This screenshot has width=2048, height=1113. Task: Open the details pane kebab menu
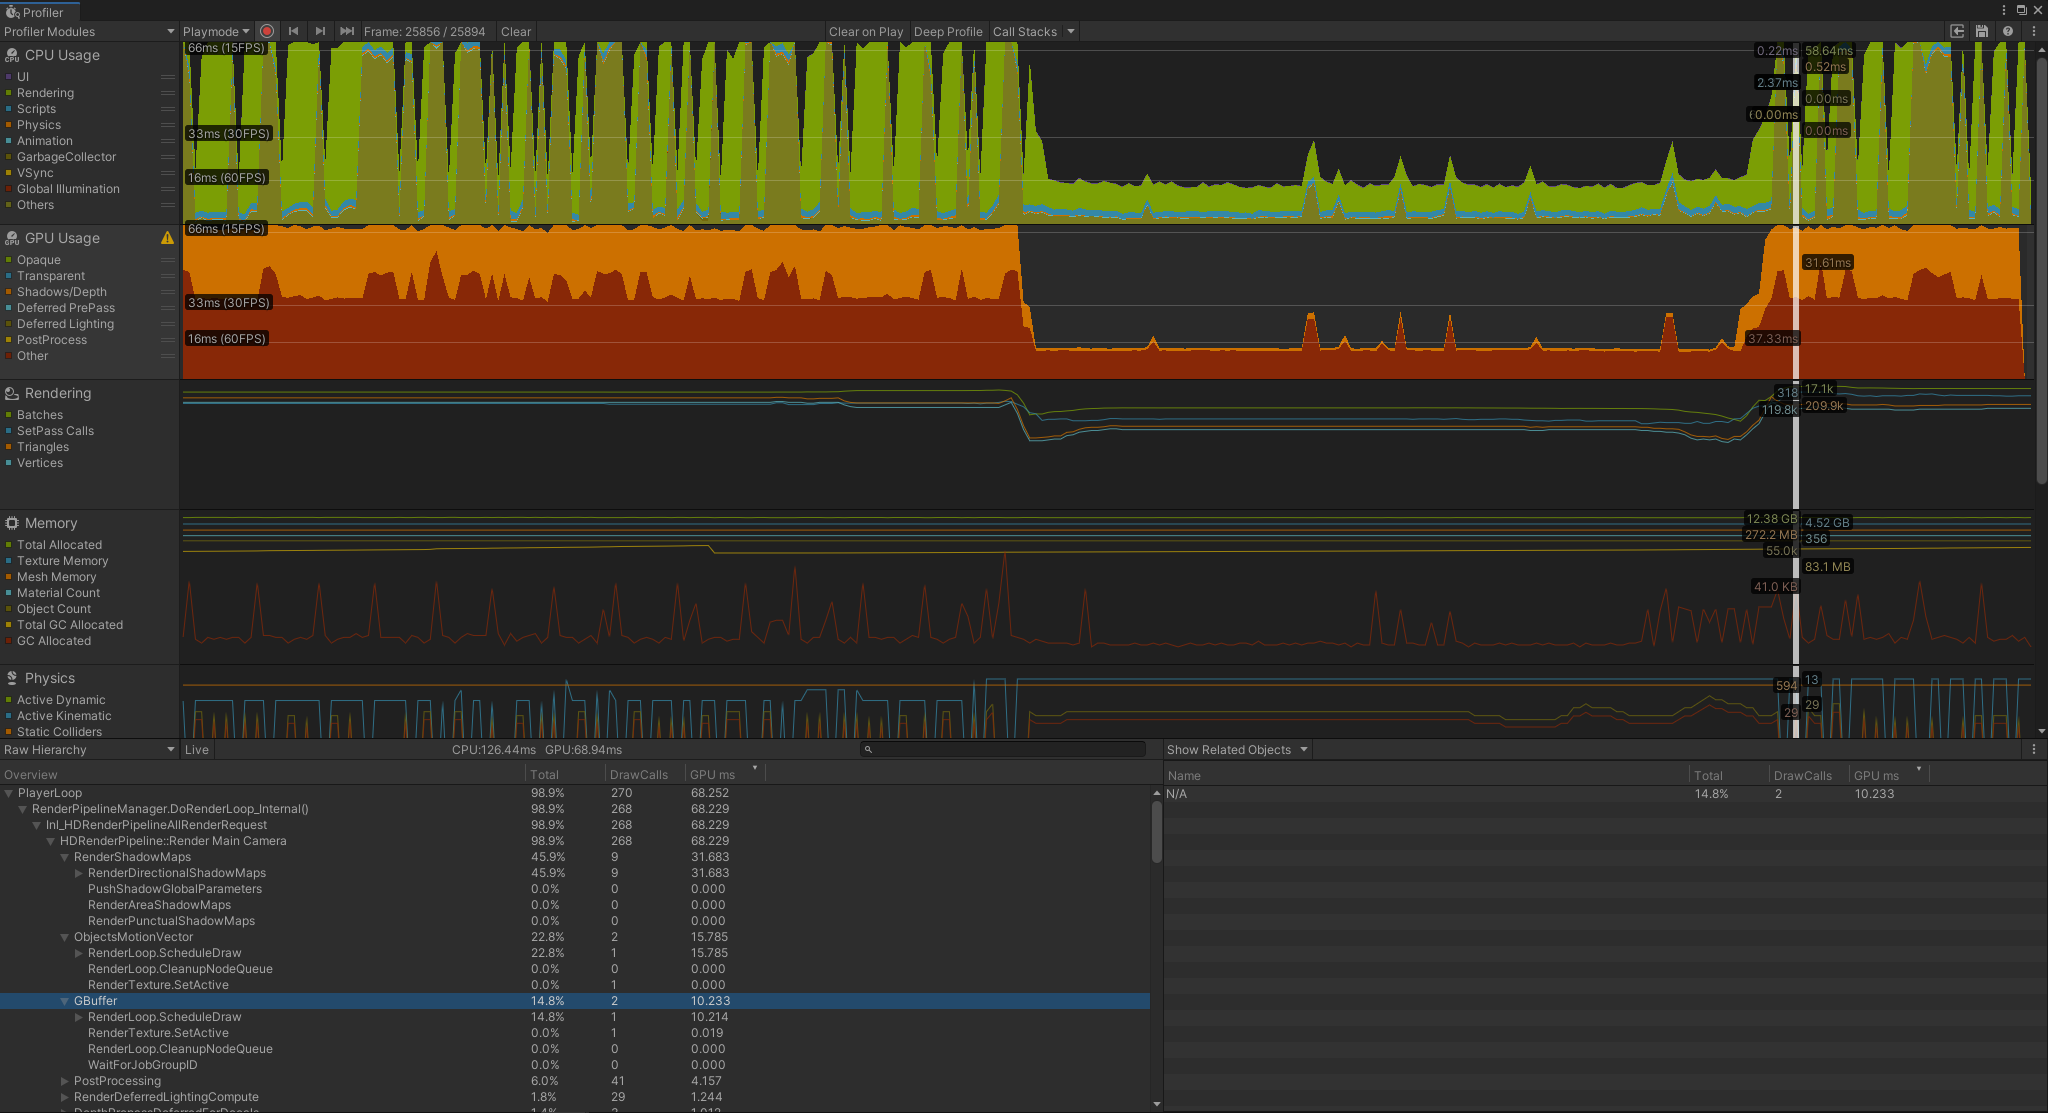point(2034,749)
